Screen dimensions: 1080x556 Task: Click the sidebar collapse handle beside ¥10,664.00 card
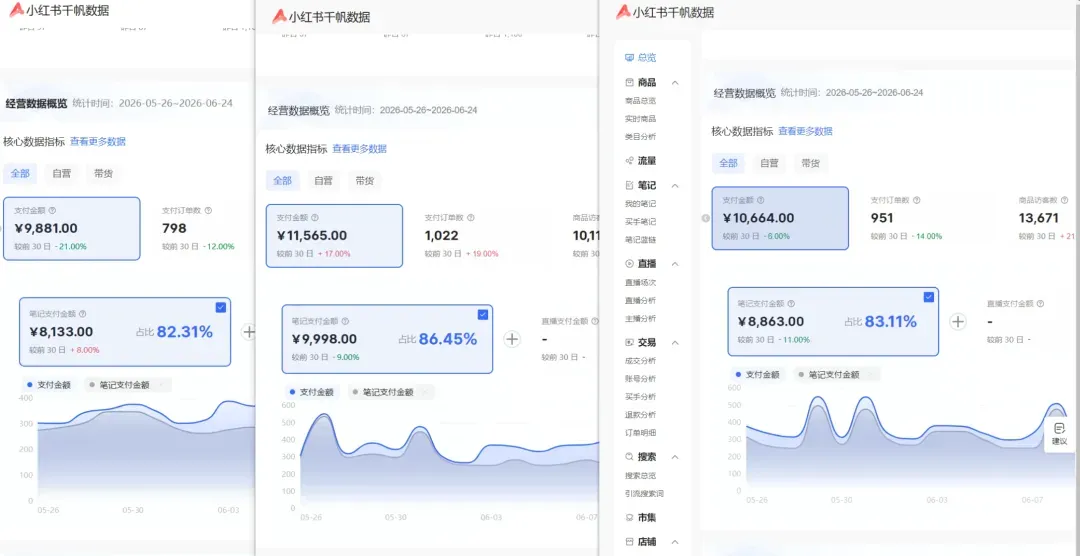pyautogui.click(x=705, y=218)
